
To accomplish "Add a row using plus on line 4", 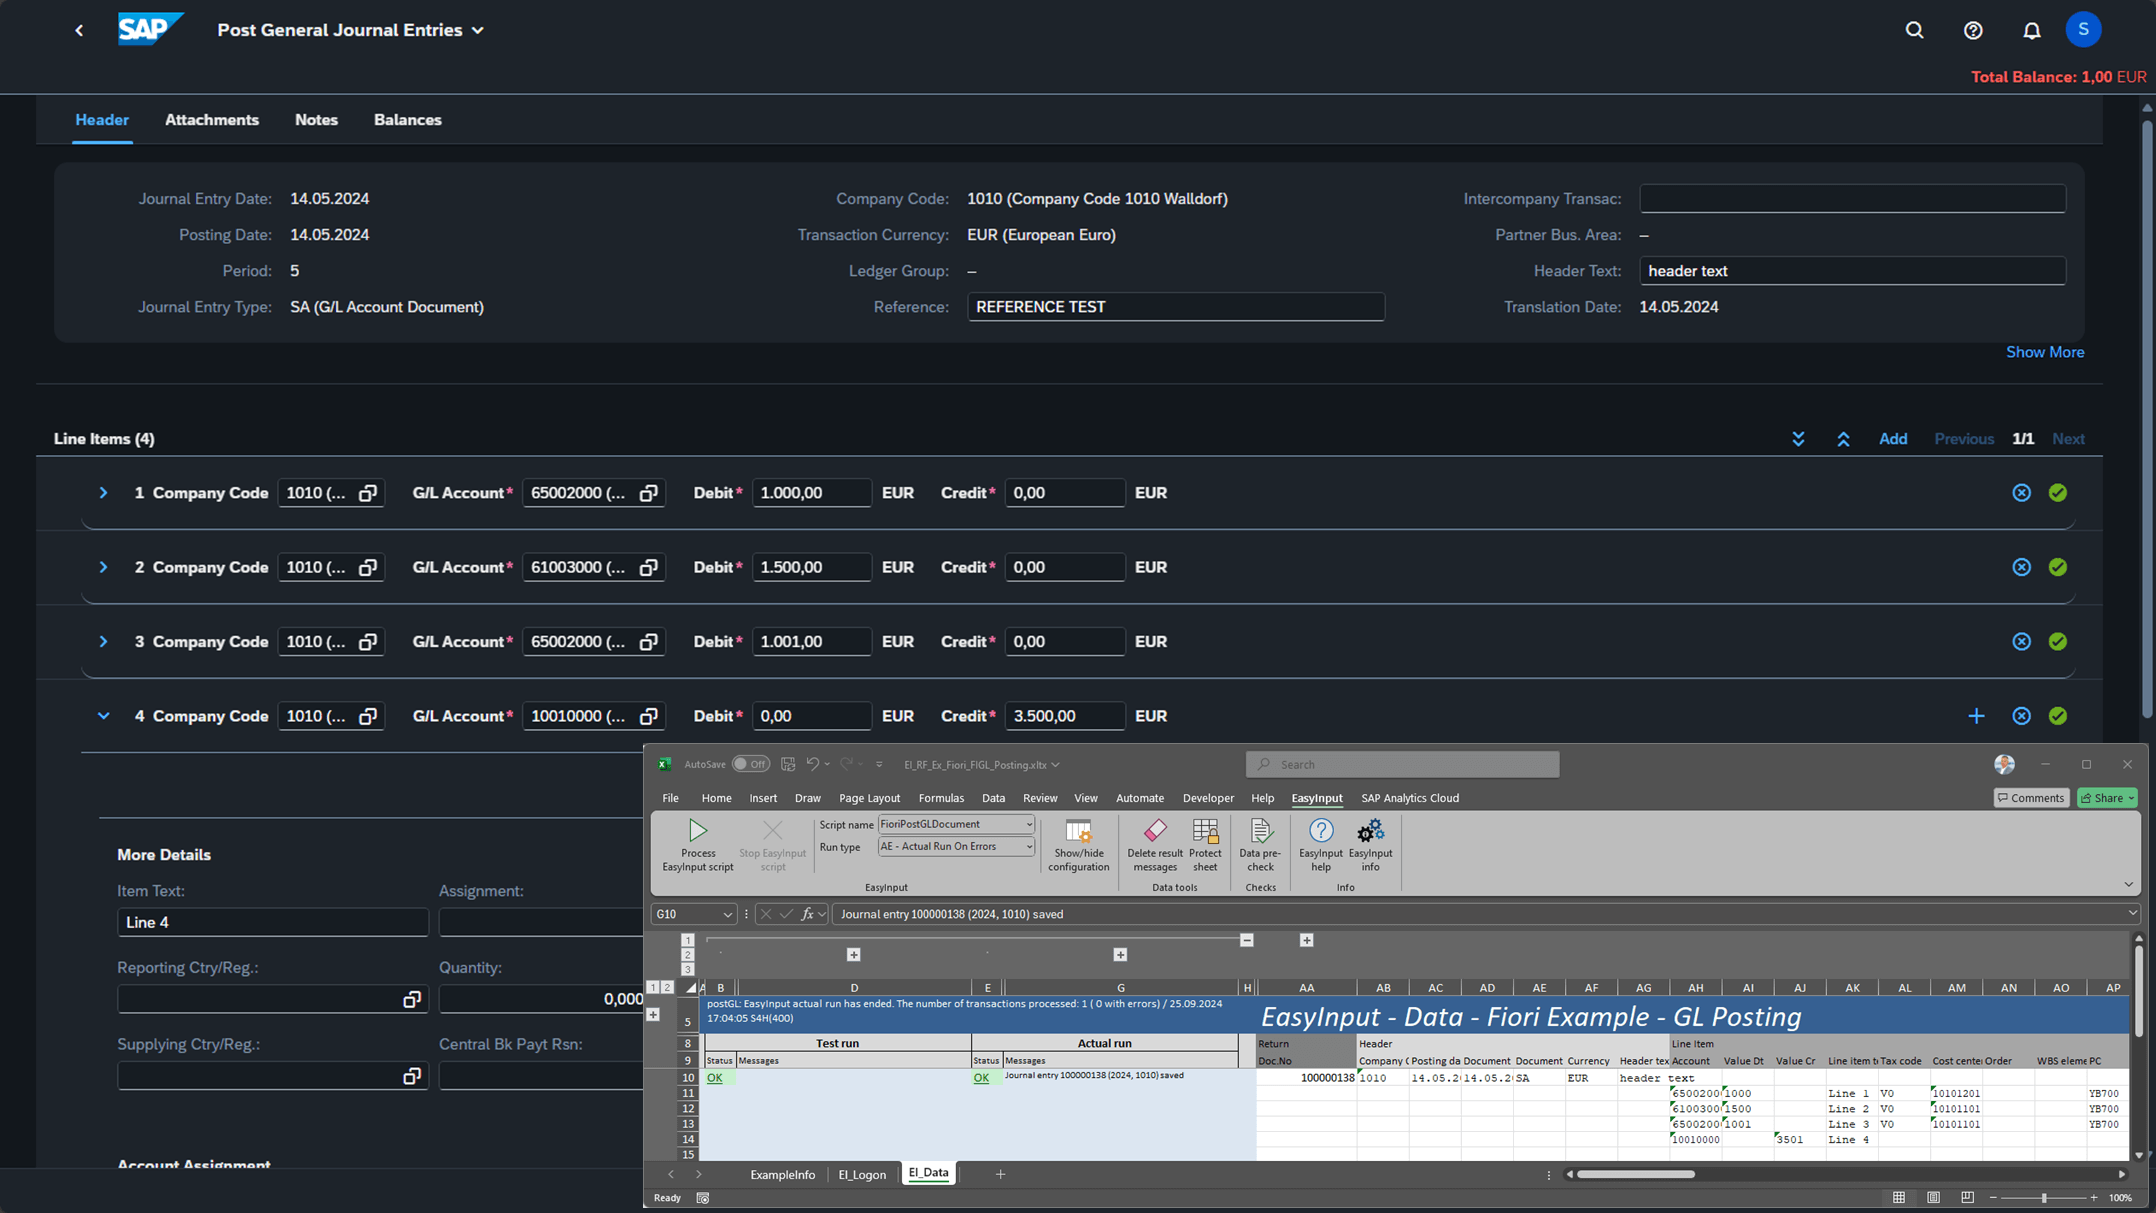I will tap(1976, 716).
